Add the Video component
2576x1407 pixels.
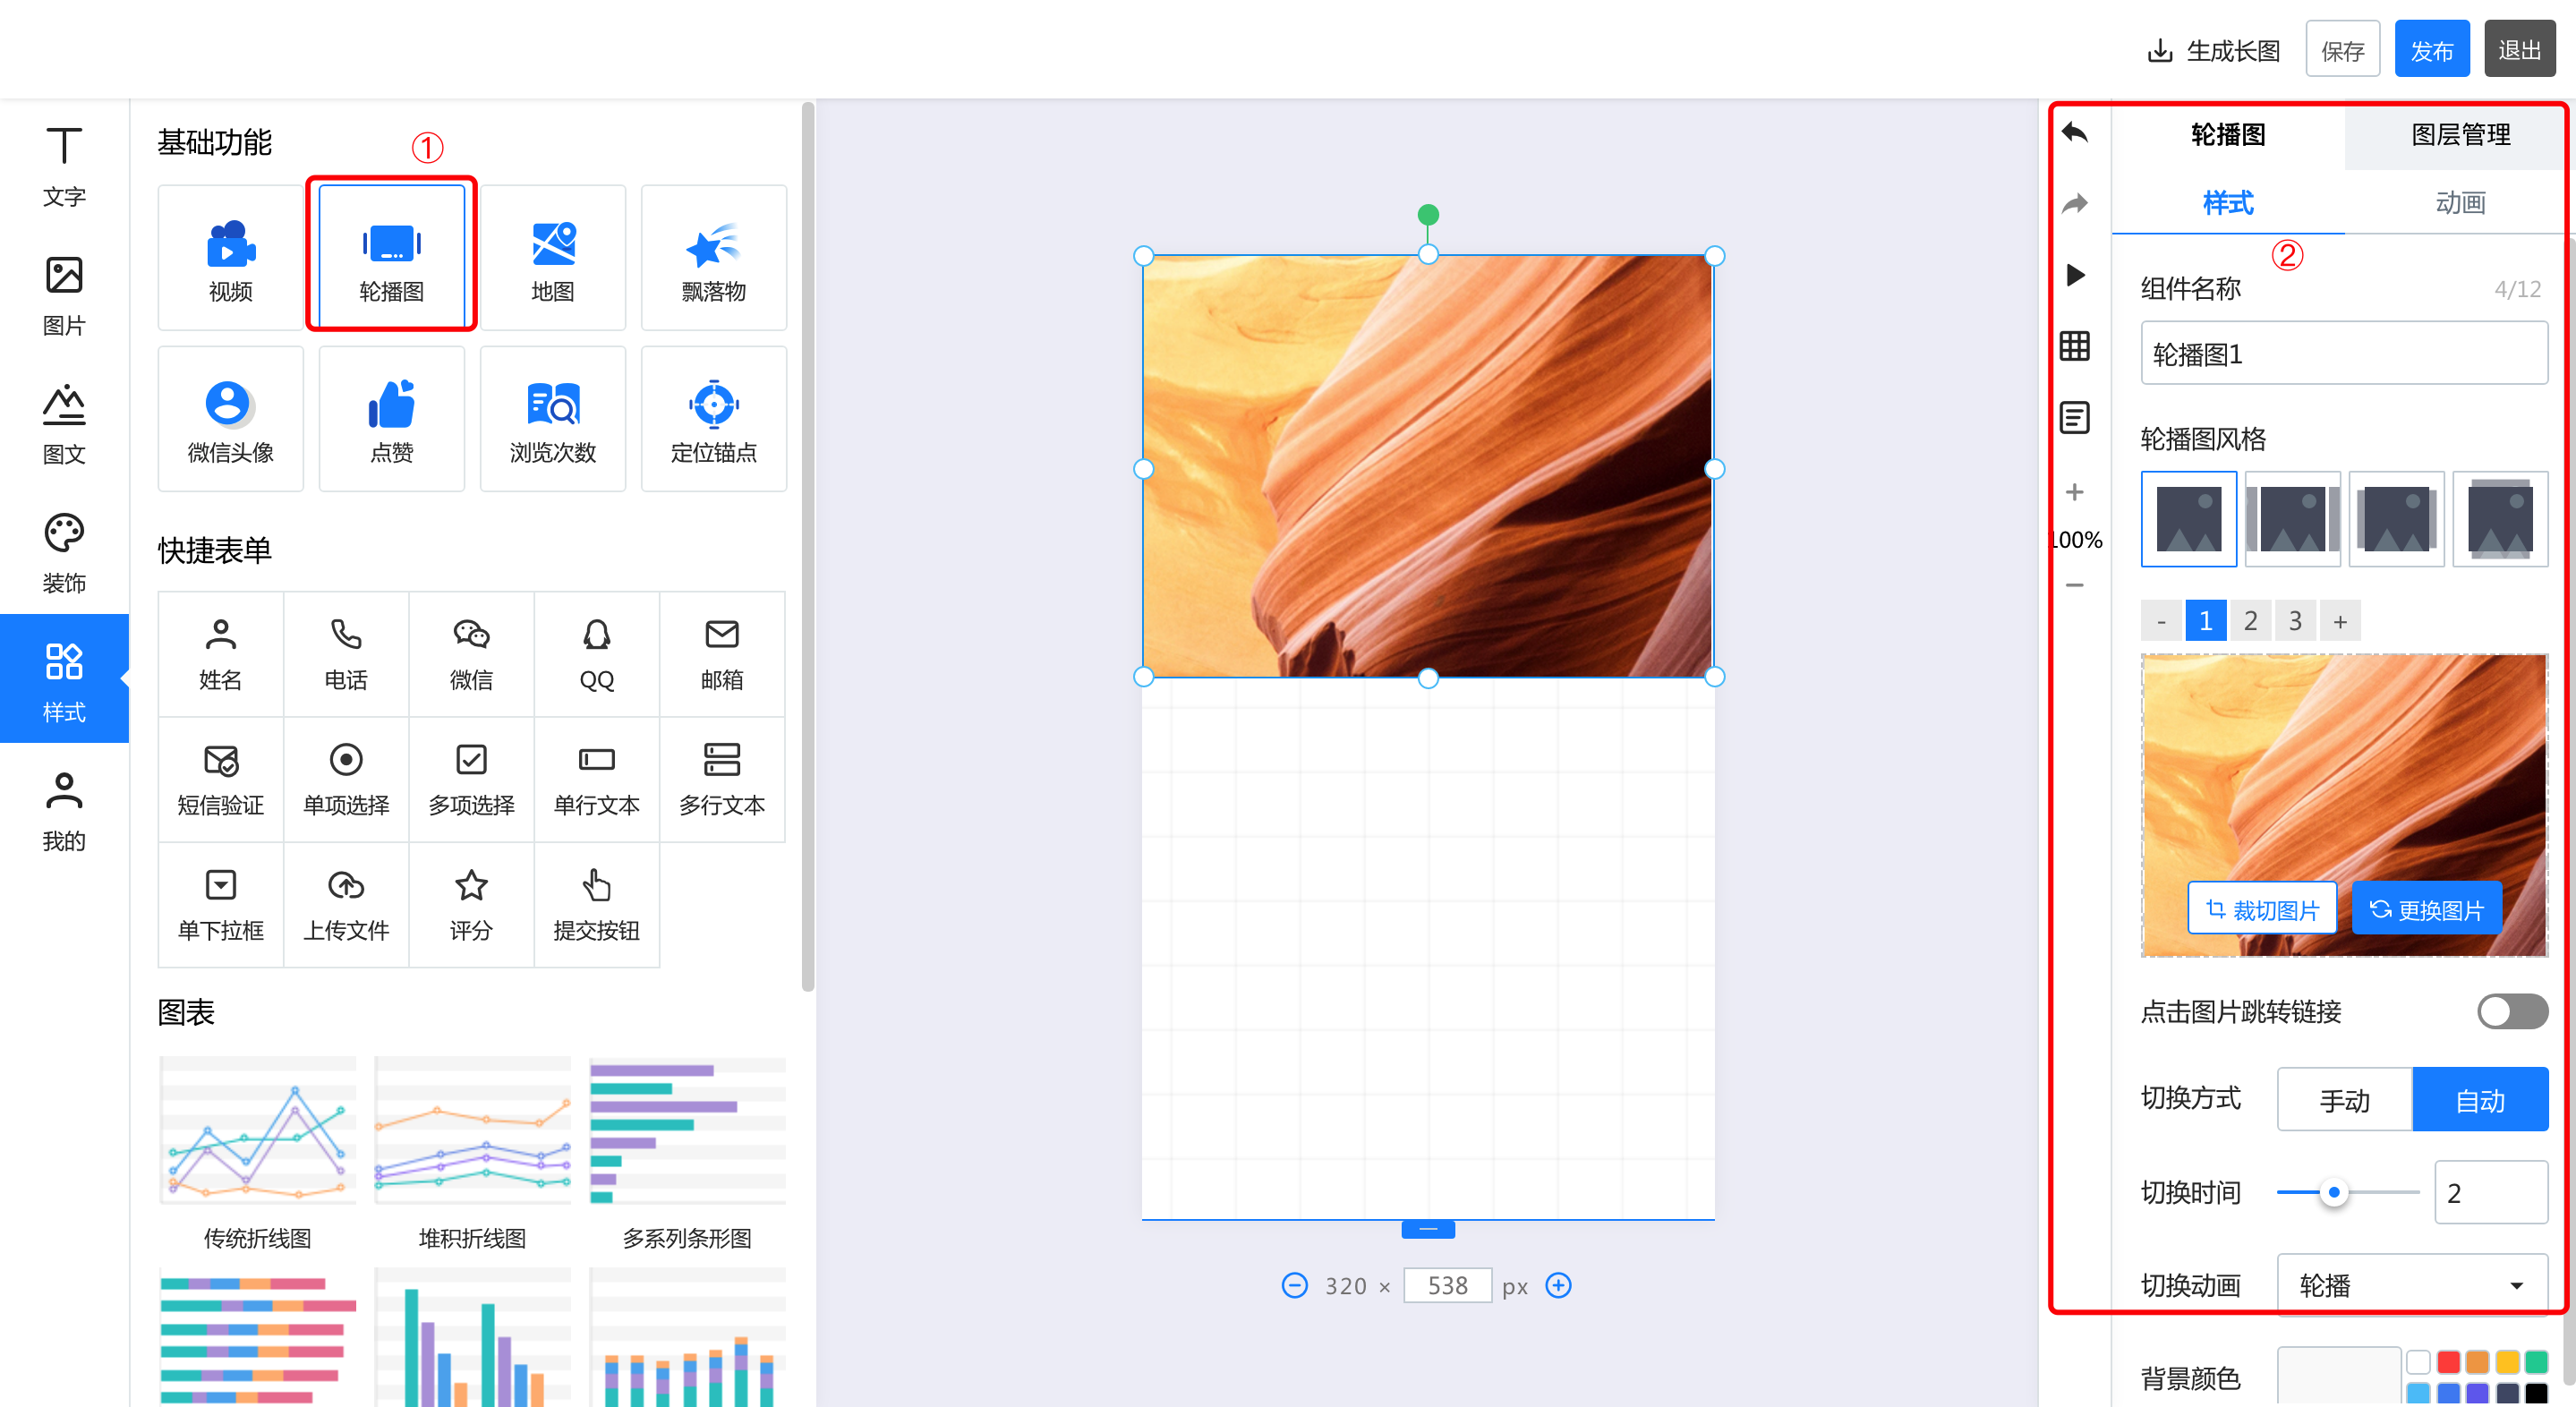pyautogui.click(x=230, y=258)
